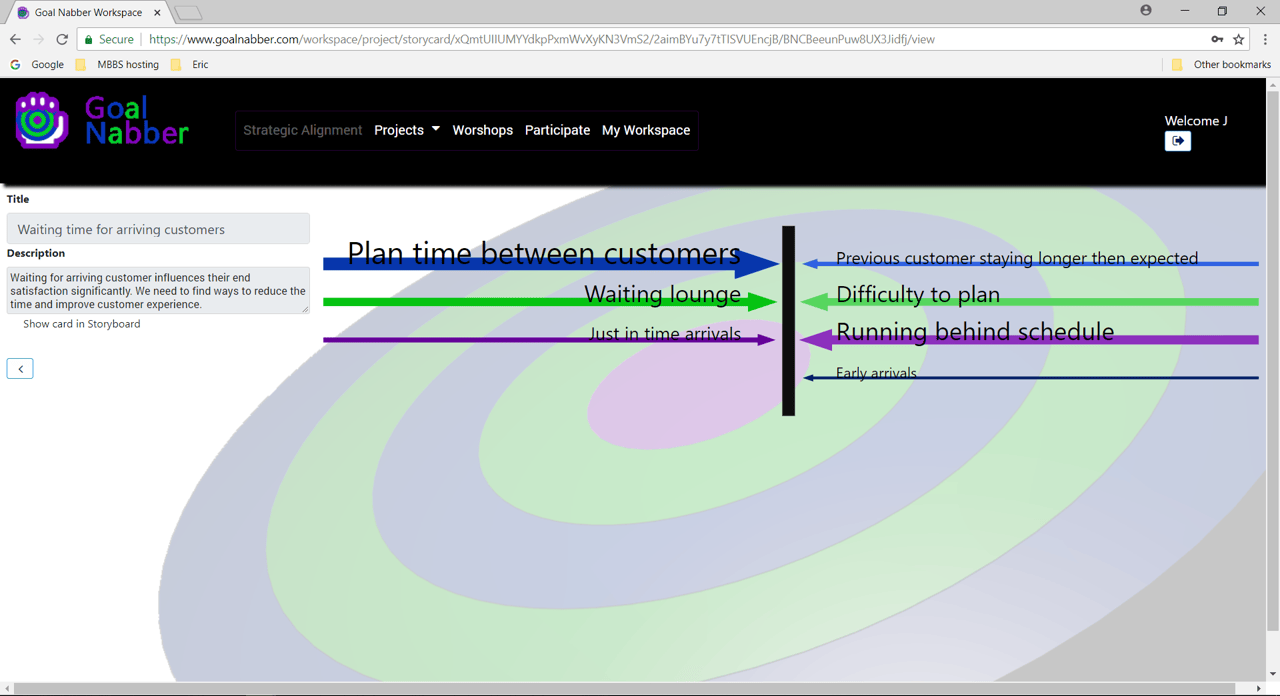
Task: Open the Other bookmarks folder
Action: (x=1221, y=64)
